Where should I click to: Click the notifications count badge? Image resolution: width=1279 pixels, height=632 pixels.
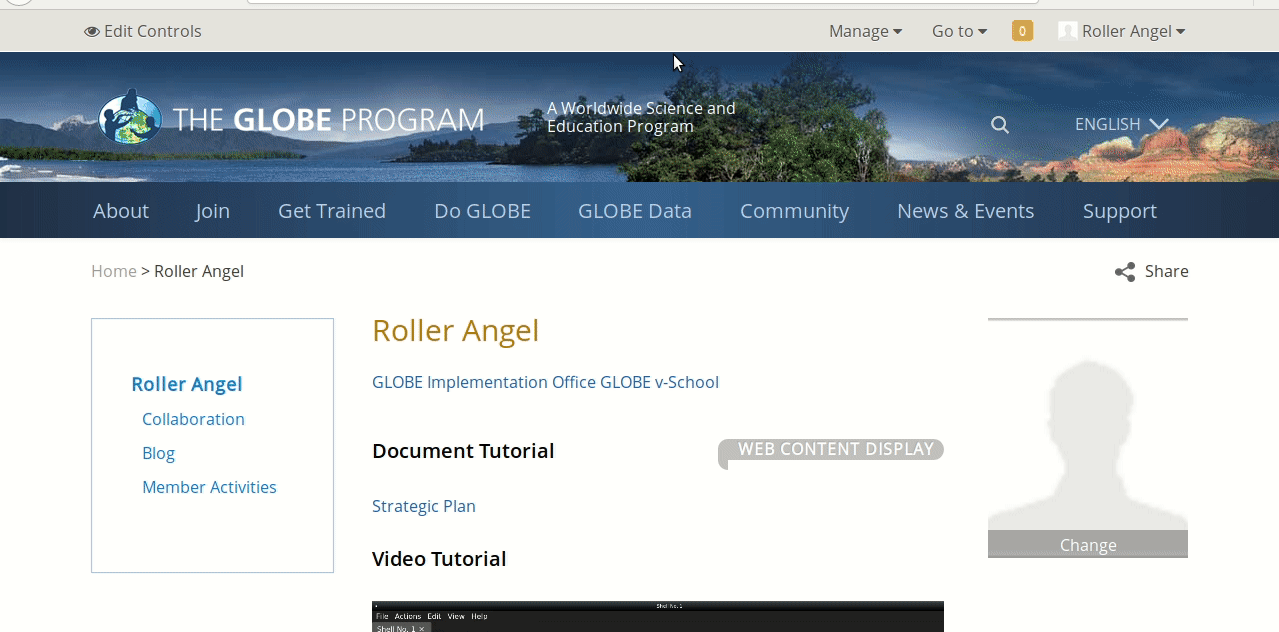tap(1022, 31)
